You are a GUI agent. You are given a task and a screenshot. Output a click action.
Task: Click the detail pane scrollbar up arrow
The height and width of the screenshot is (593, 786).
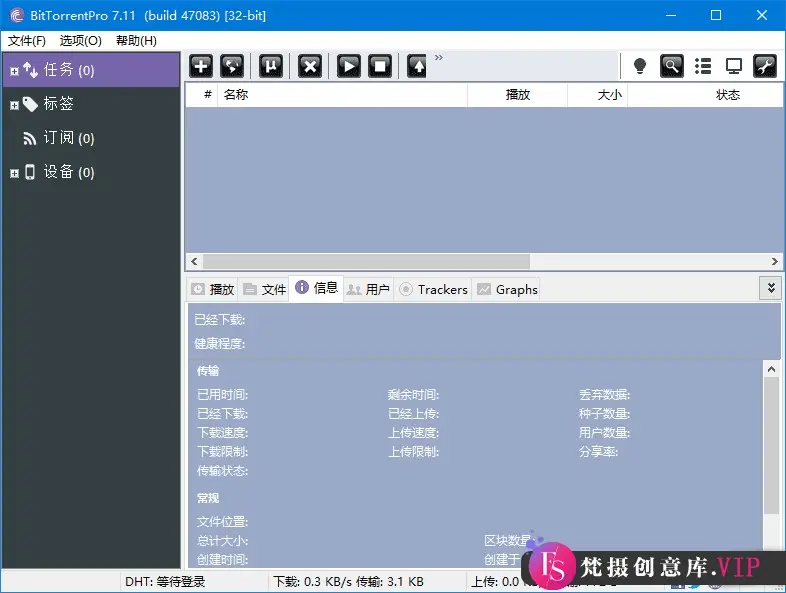pos(771,369)
